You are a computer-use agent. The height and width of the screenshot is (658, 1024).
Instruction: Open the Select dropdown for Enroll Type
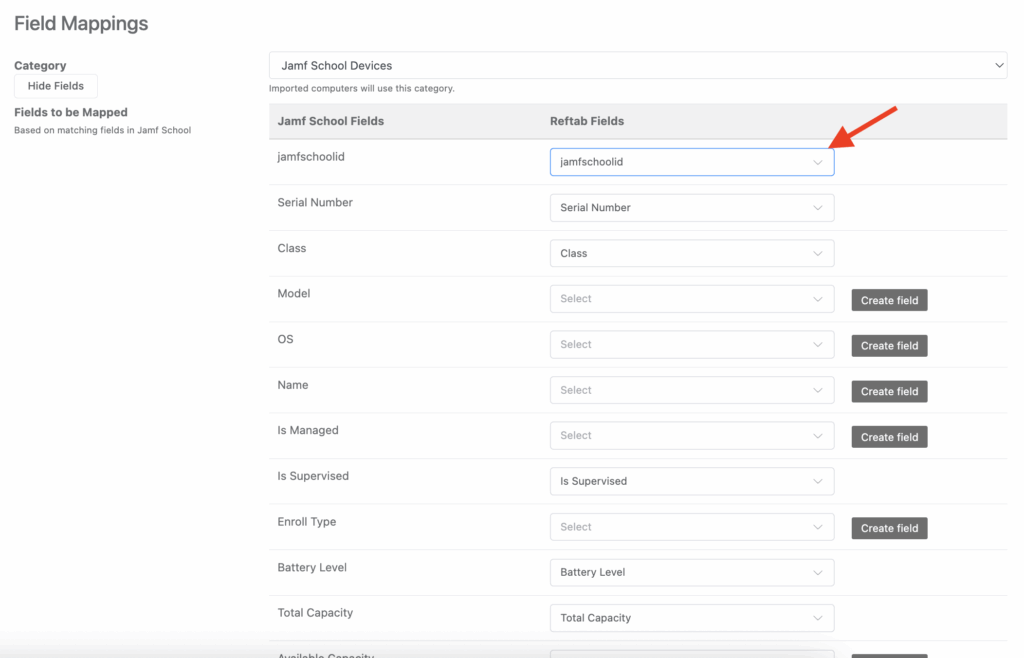[691, 527]
